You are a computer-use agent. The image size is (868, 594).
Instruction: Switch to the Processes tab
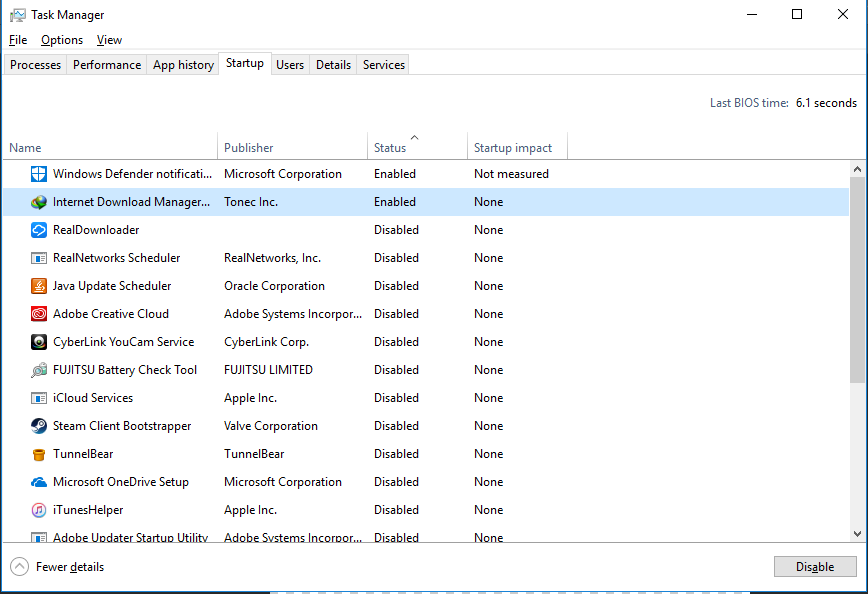[35, 65]
